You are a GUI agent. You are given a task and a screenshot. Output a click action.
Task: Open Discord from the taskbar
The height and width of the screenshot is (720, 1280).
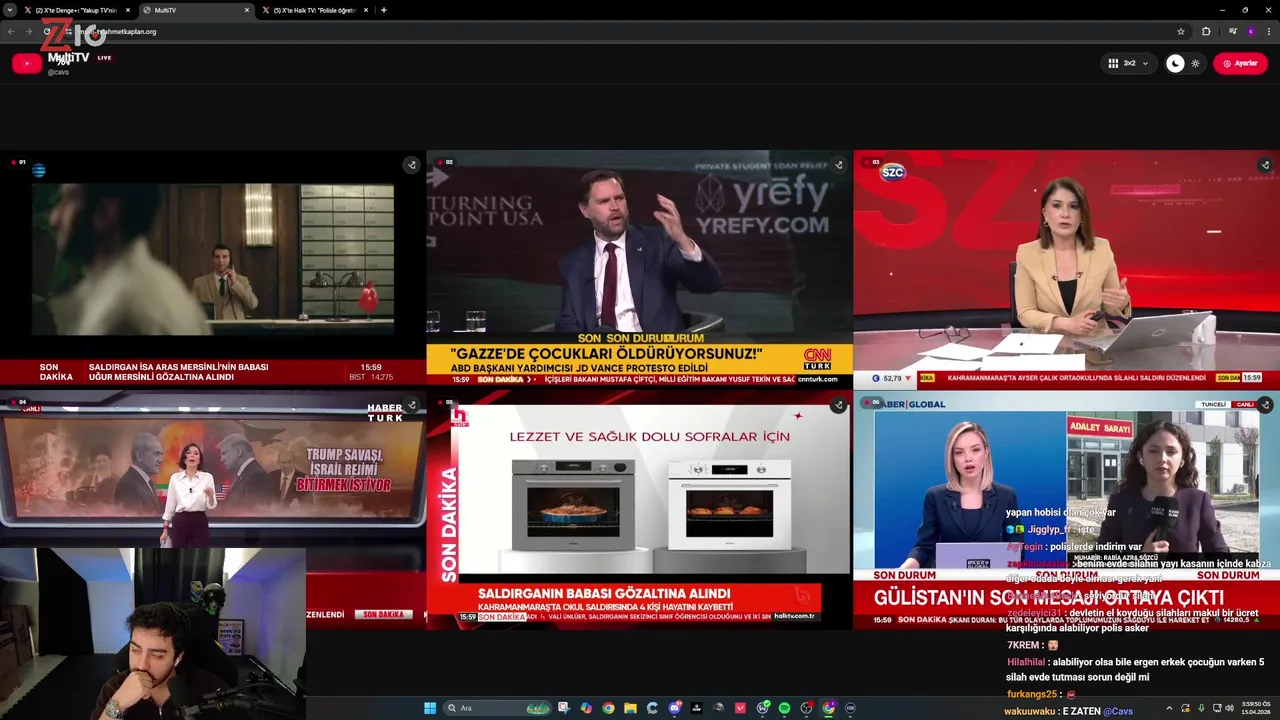tap(675, 708)
